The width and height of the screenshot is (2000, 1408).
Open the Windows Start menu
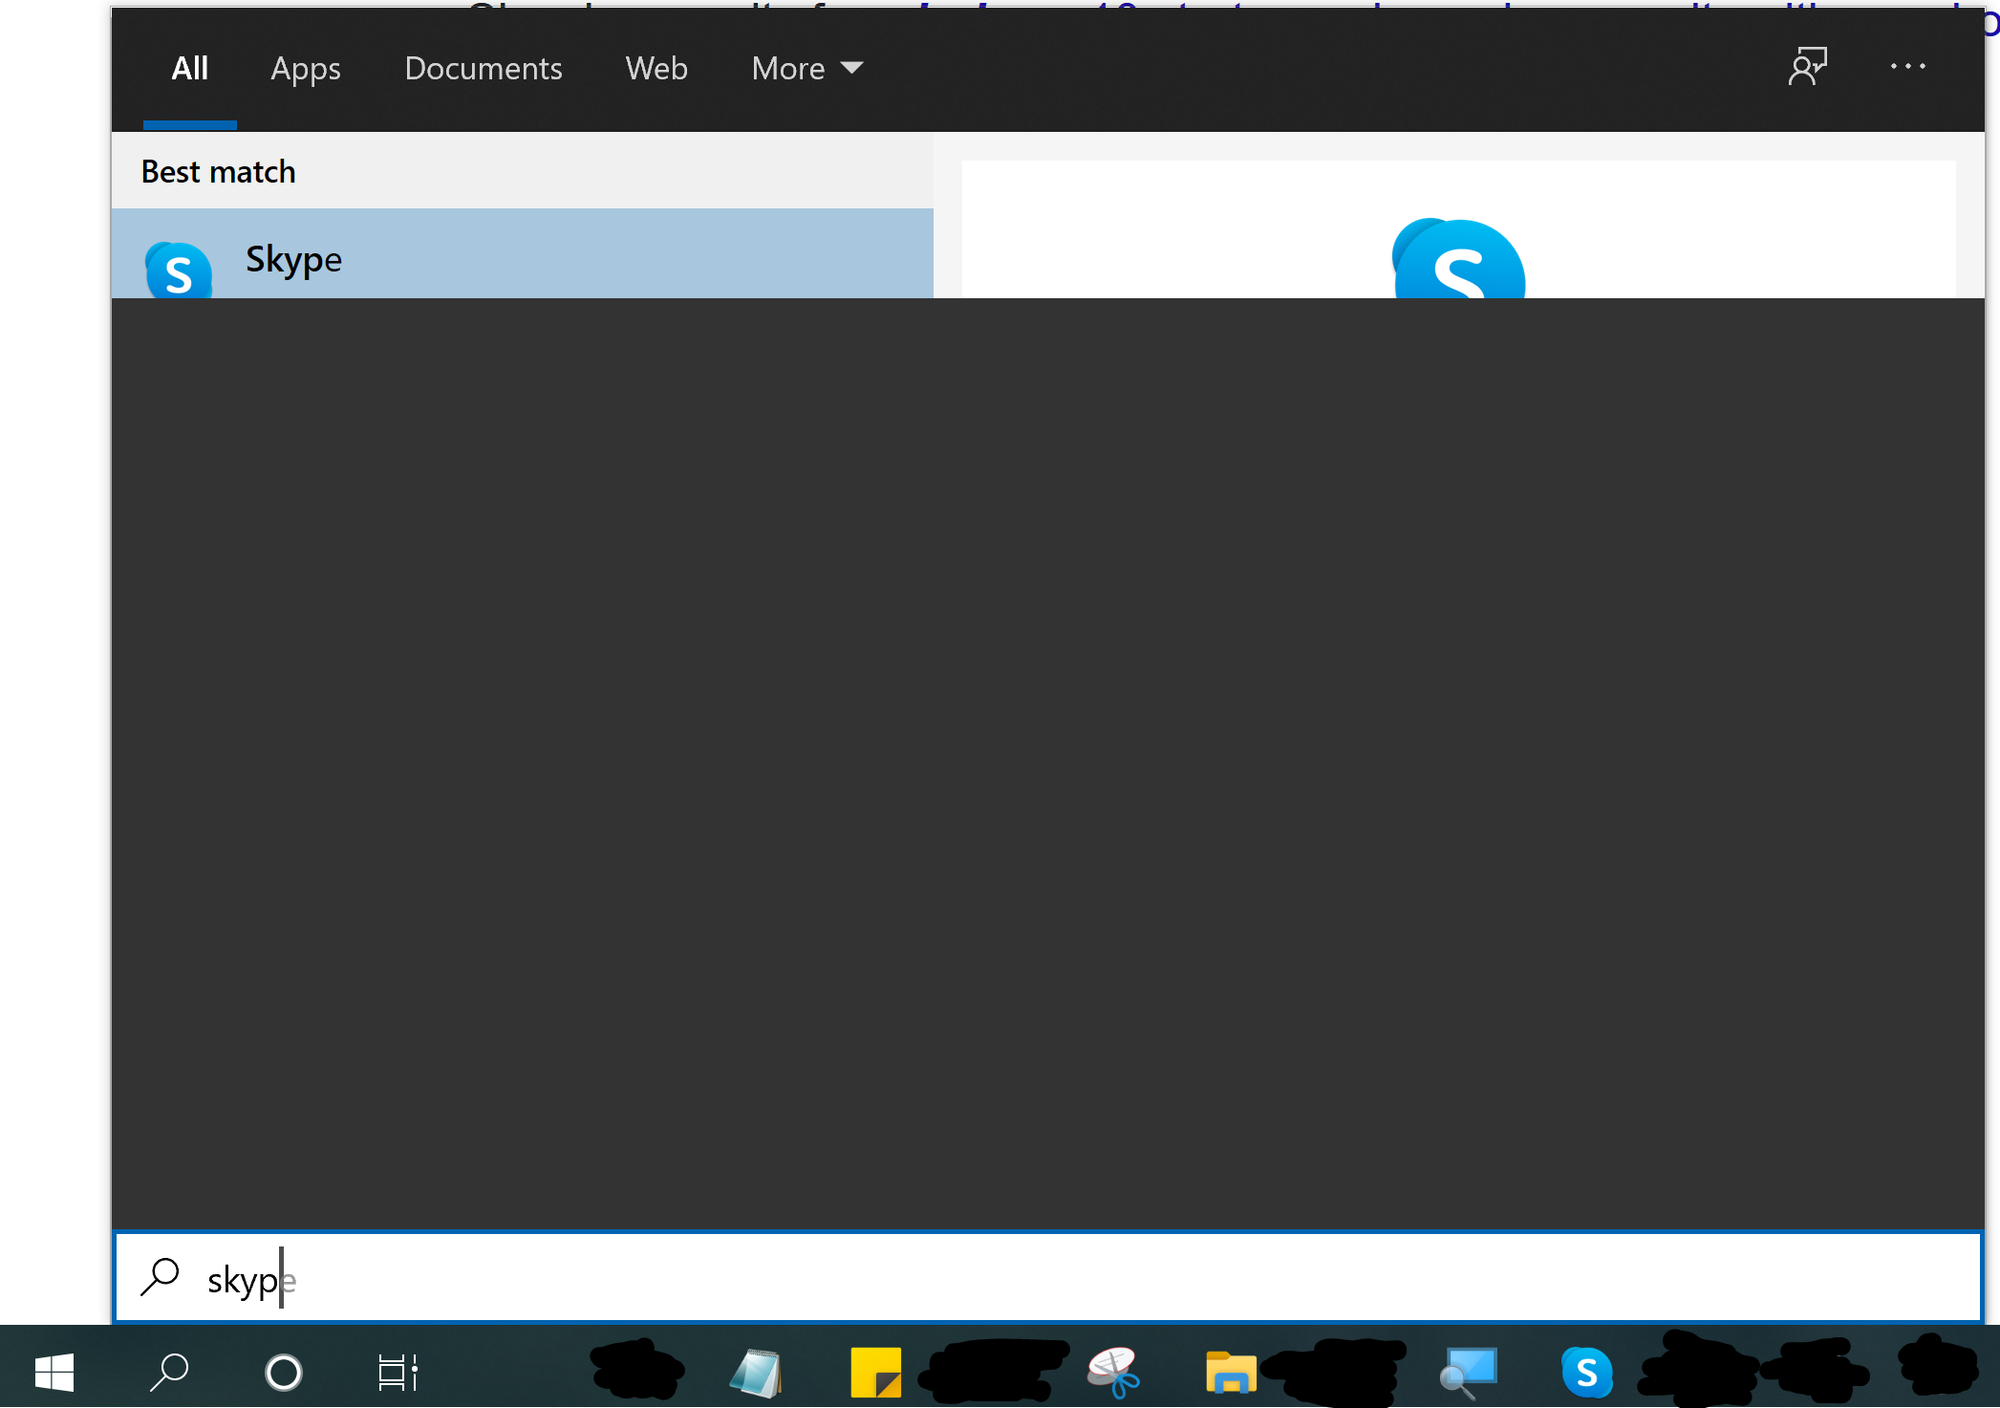[x=54, y=1371]
